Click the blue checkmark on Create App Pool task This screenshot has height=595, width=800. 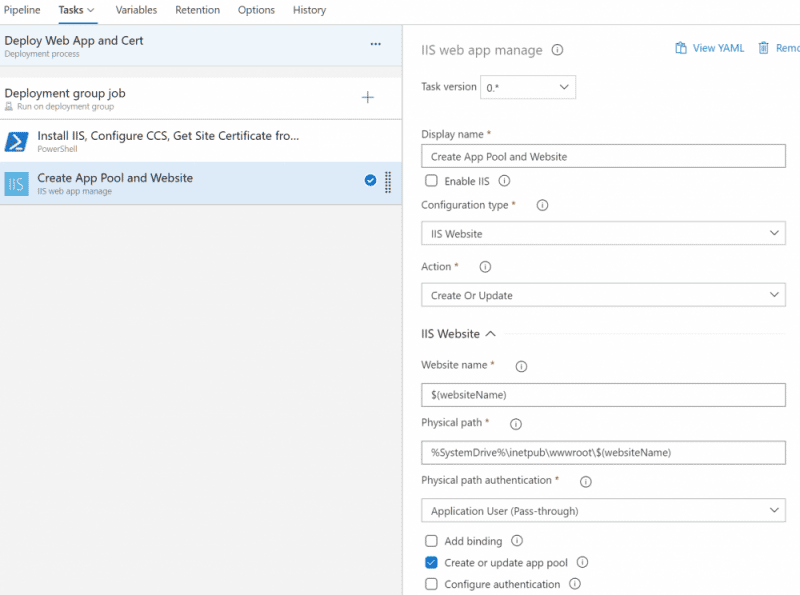pyautogui.click(x=370, y=180)
